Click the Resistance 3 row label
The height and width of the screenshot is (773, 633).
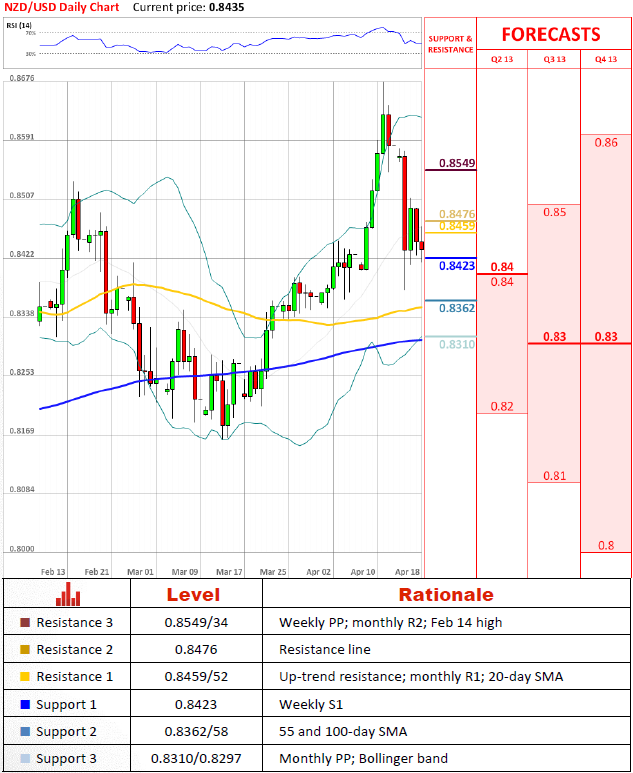pyautogui.click(x=74, y=623)
